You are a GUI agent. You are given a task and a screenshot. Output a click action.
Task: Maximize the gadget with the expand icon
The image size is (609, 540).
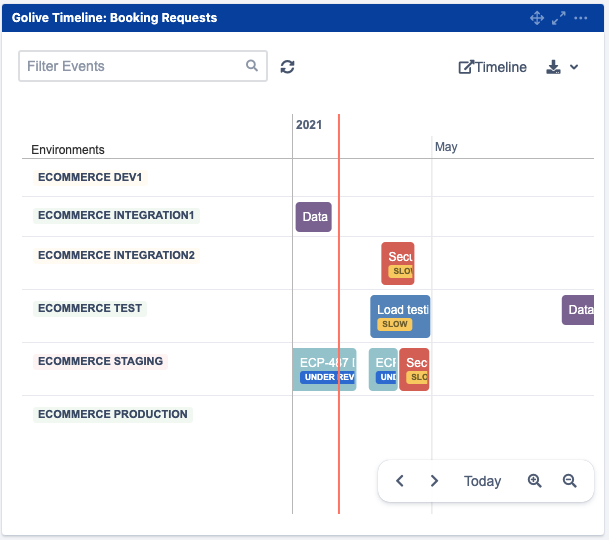(x=559, y=18)
